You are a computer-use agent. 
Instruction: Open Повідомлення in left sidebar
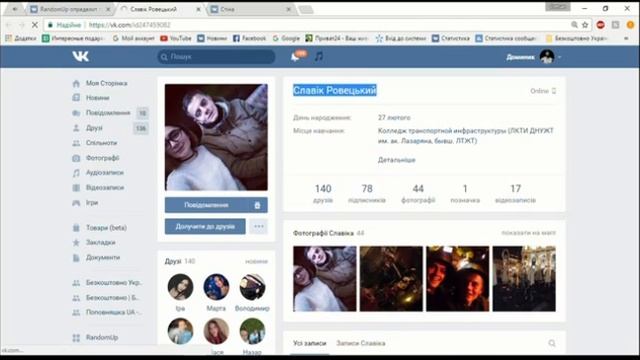pos(108,113)
